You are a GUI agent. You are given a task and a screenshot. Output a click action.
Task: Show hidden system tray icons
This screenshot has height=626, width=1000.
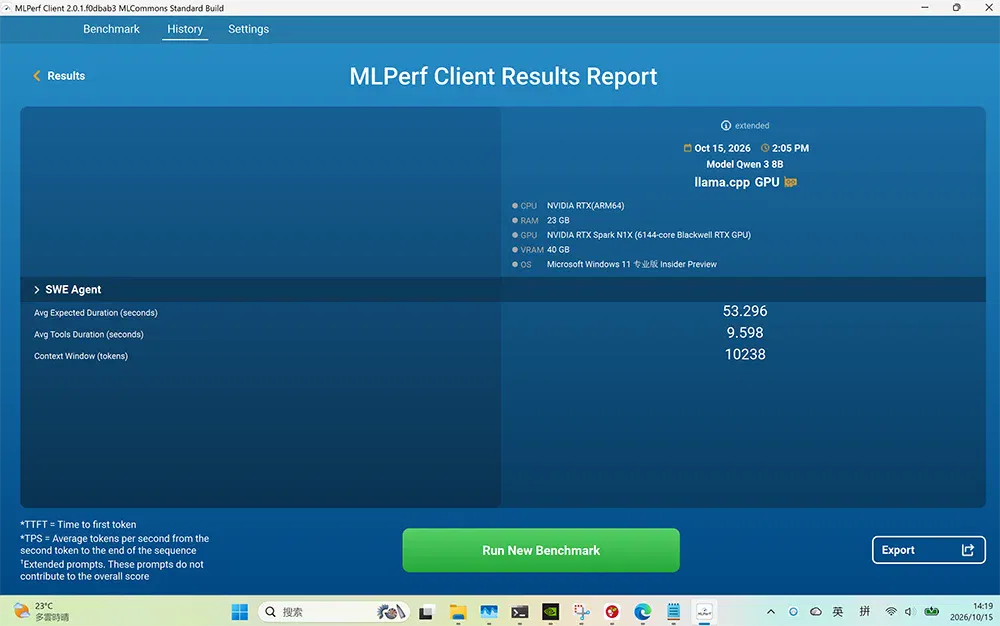[770, 612]
